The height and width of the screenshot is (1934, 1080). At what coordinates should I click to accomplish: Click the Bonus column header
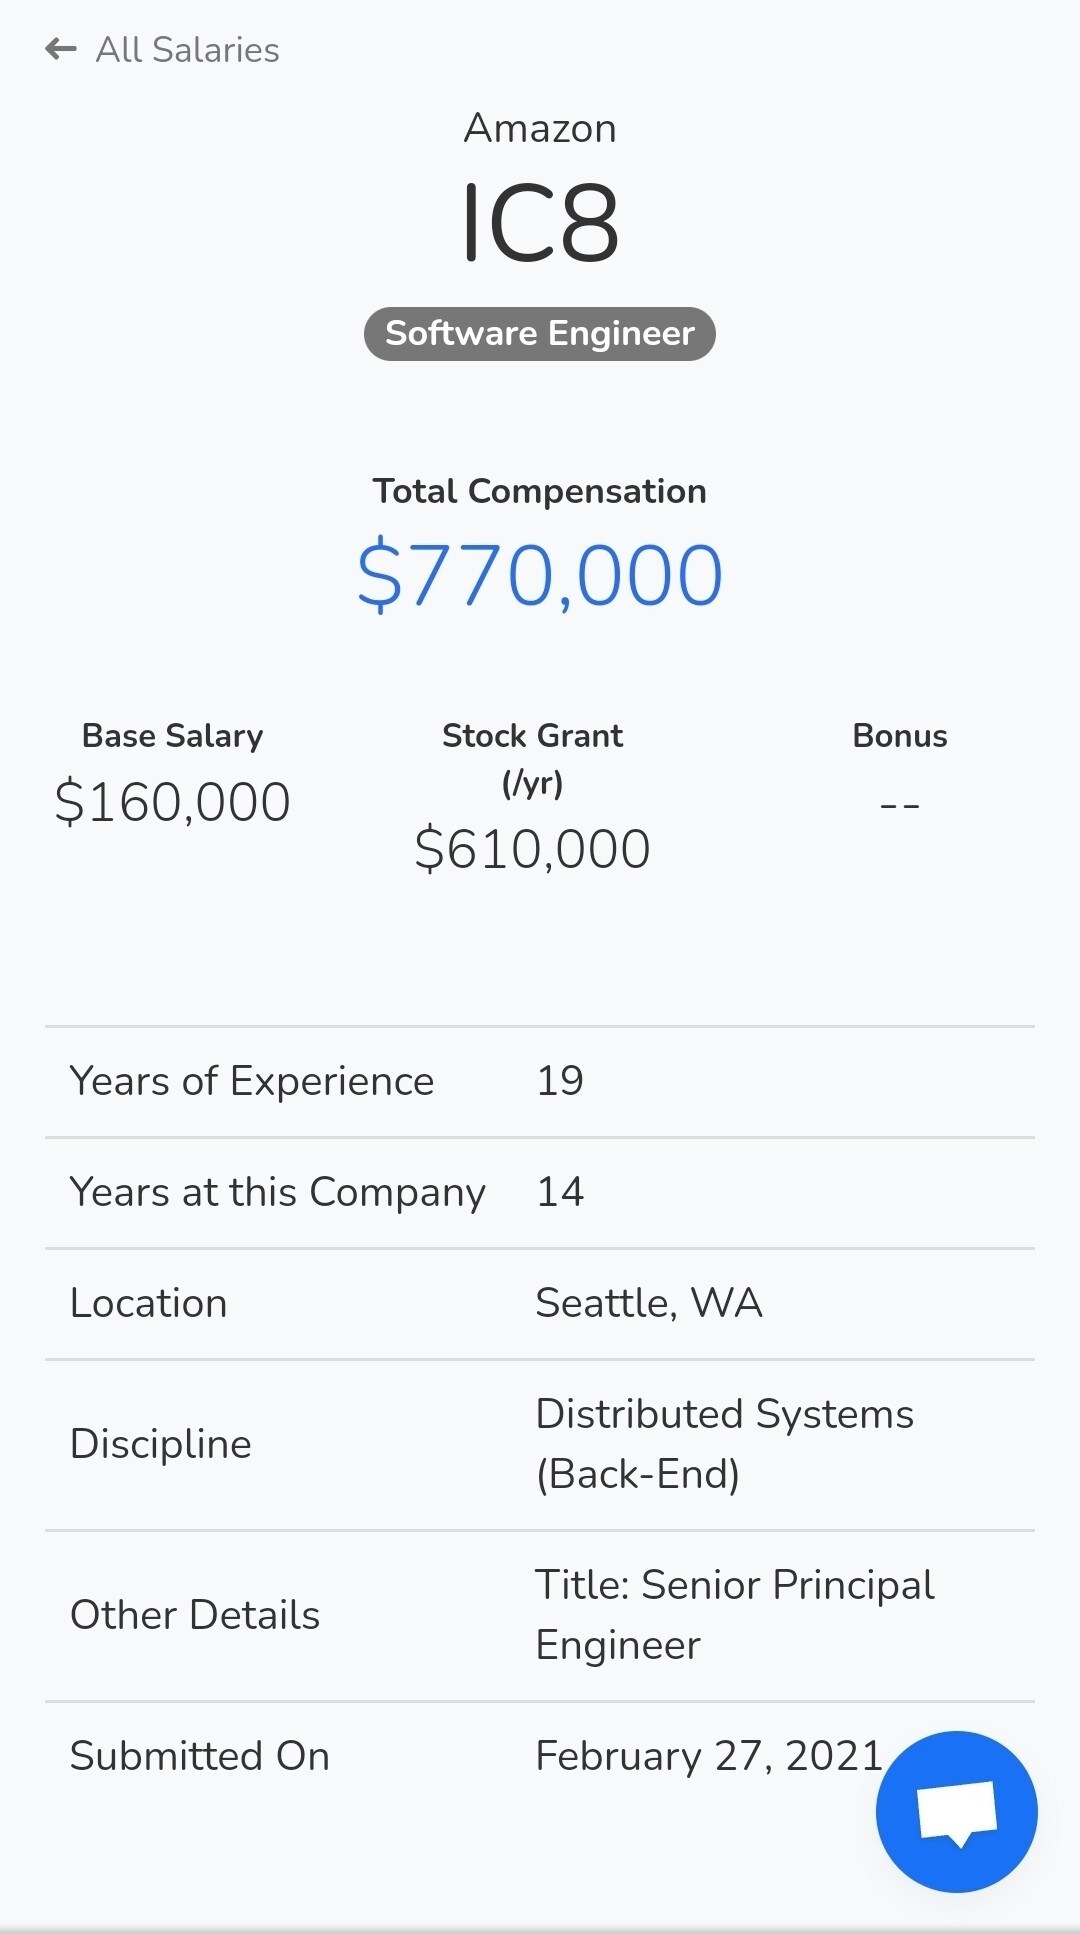[x=900, y=736]
